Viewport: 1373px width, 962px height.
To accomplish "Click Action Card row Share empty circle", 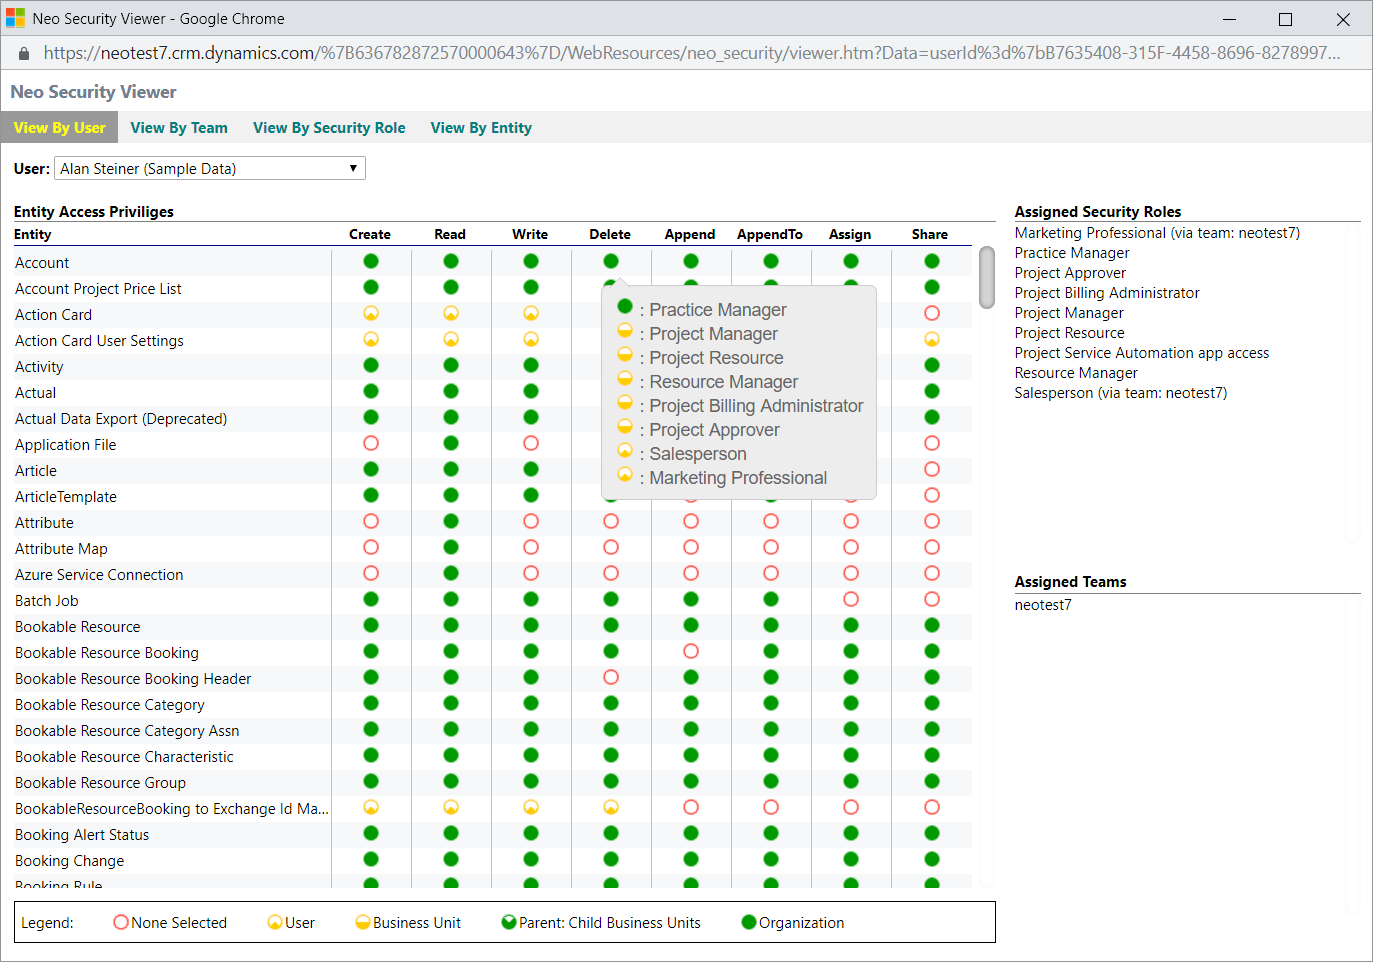I will tap(932, 313).
